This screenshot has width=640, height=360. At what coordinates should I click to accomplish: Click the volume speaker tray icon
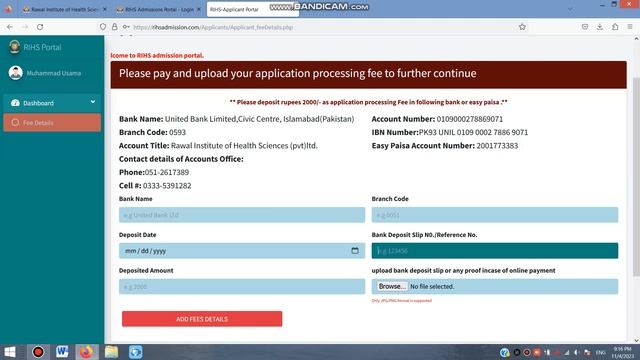pos(577,352)
